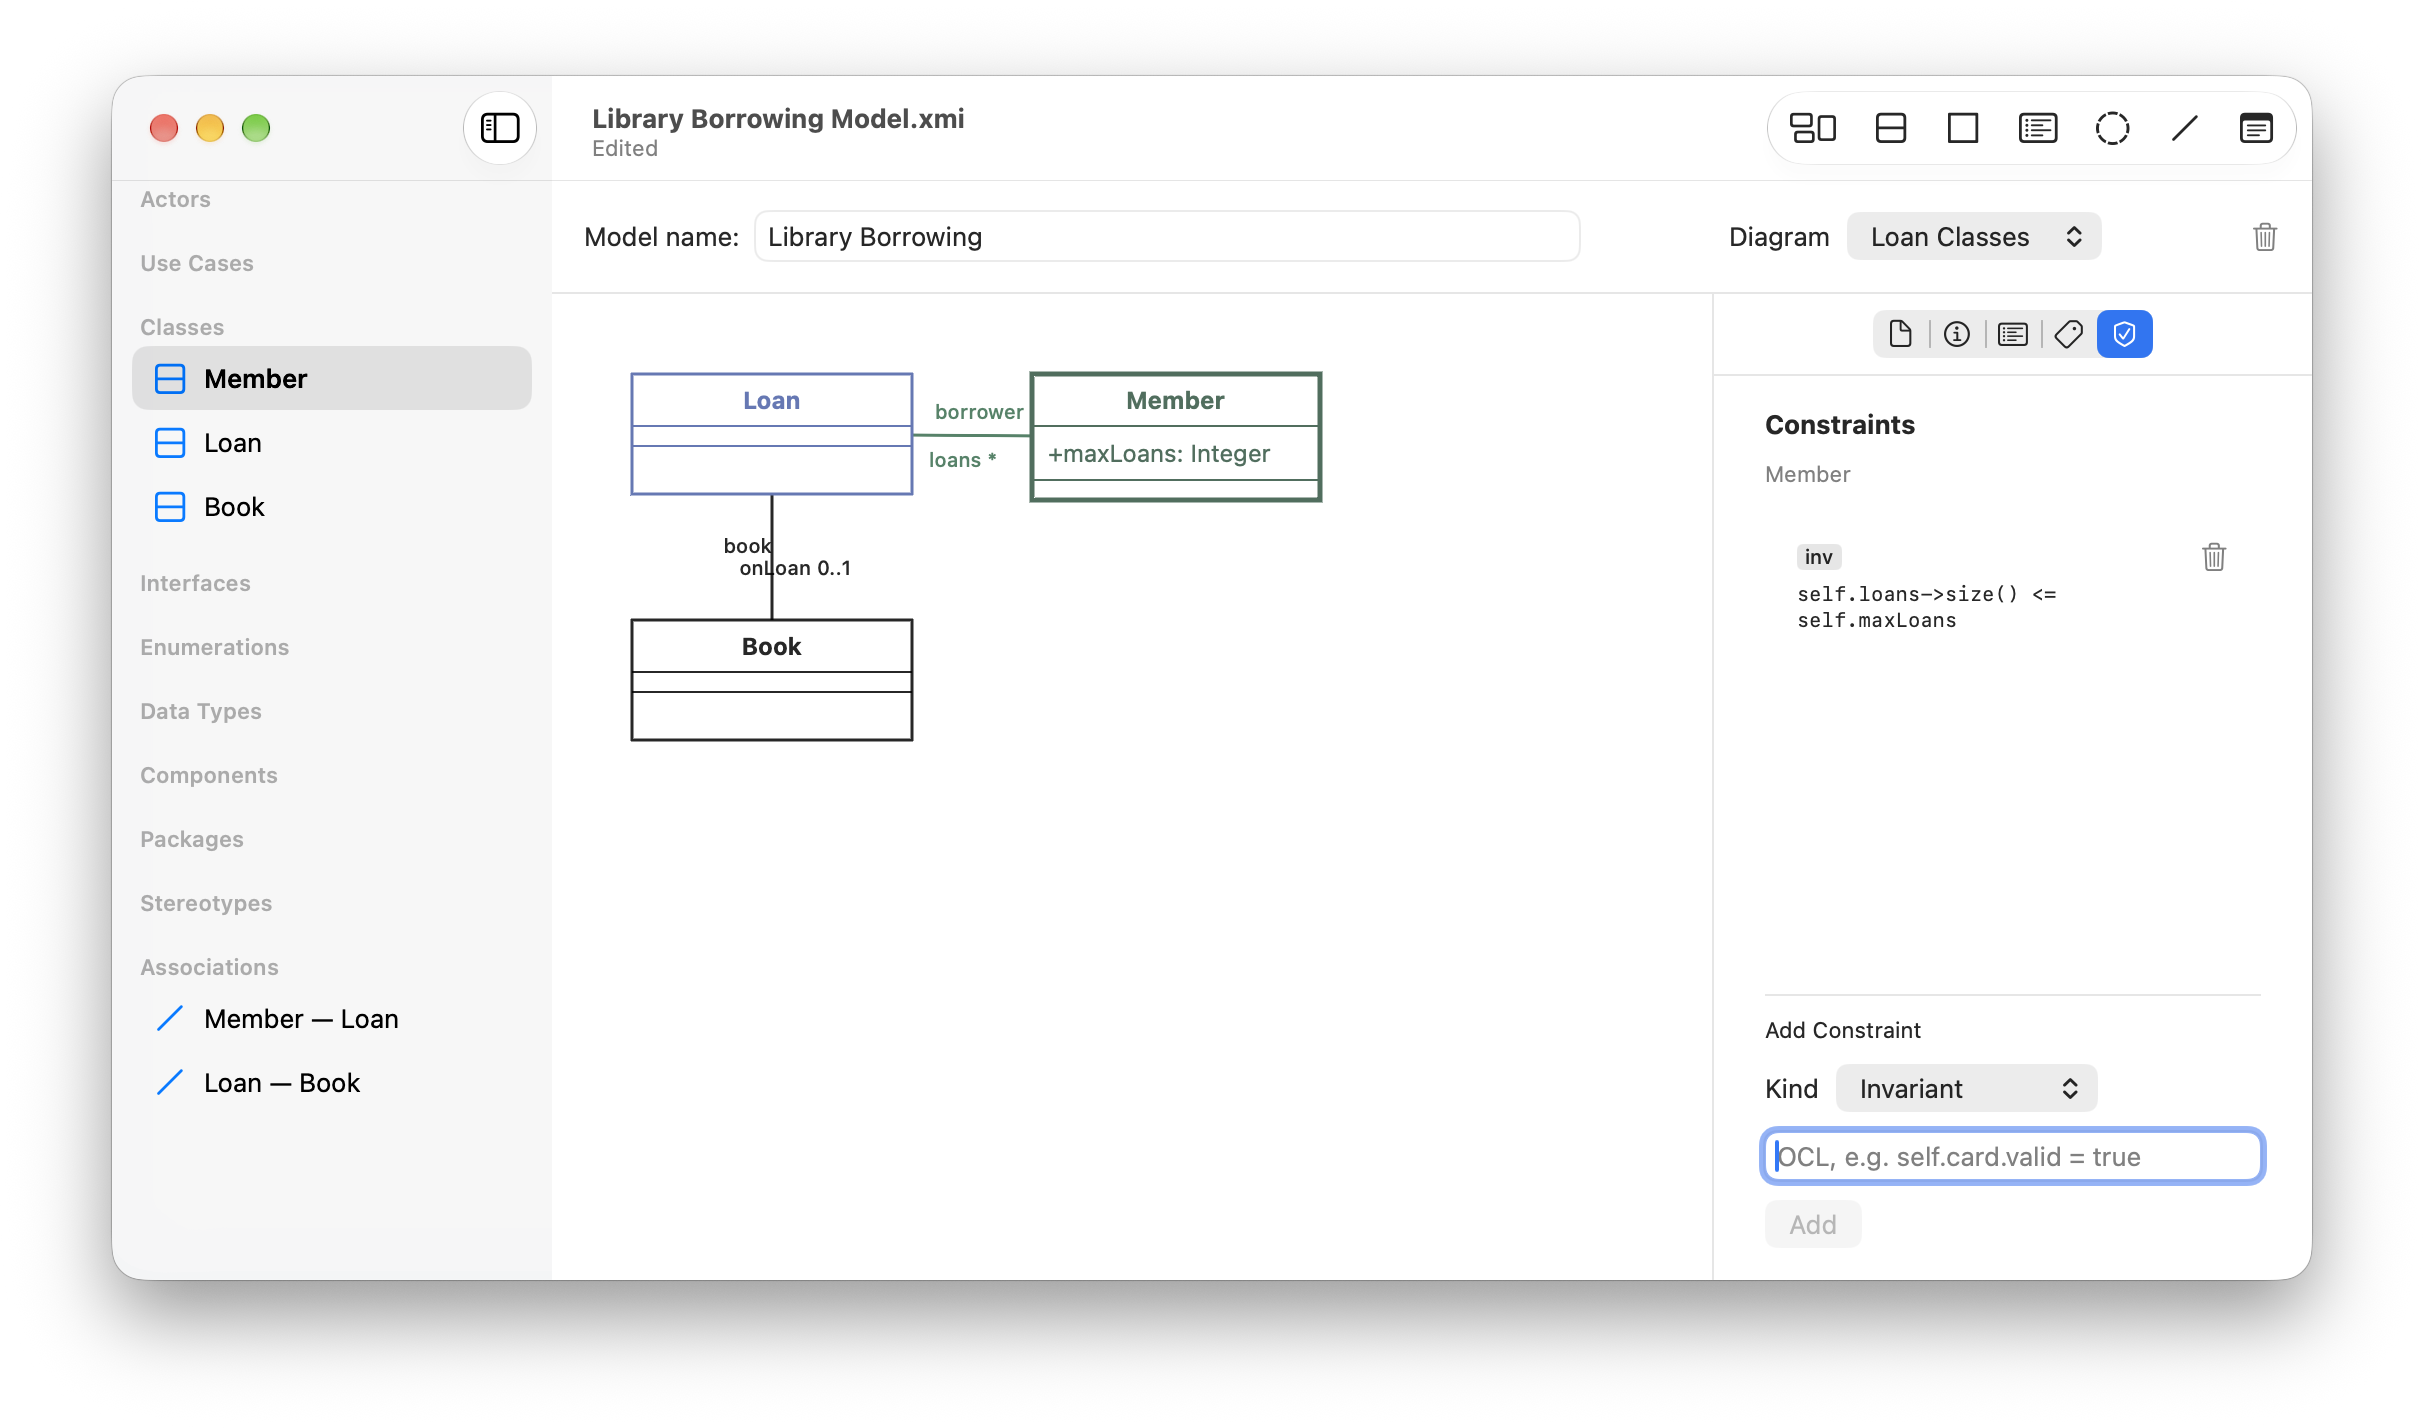
Task: Click the onLoan 0..1 association label
Action: point(795,568)
